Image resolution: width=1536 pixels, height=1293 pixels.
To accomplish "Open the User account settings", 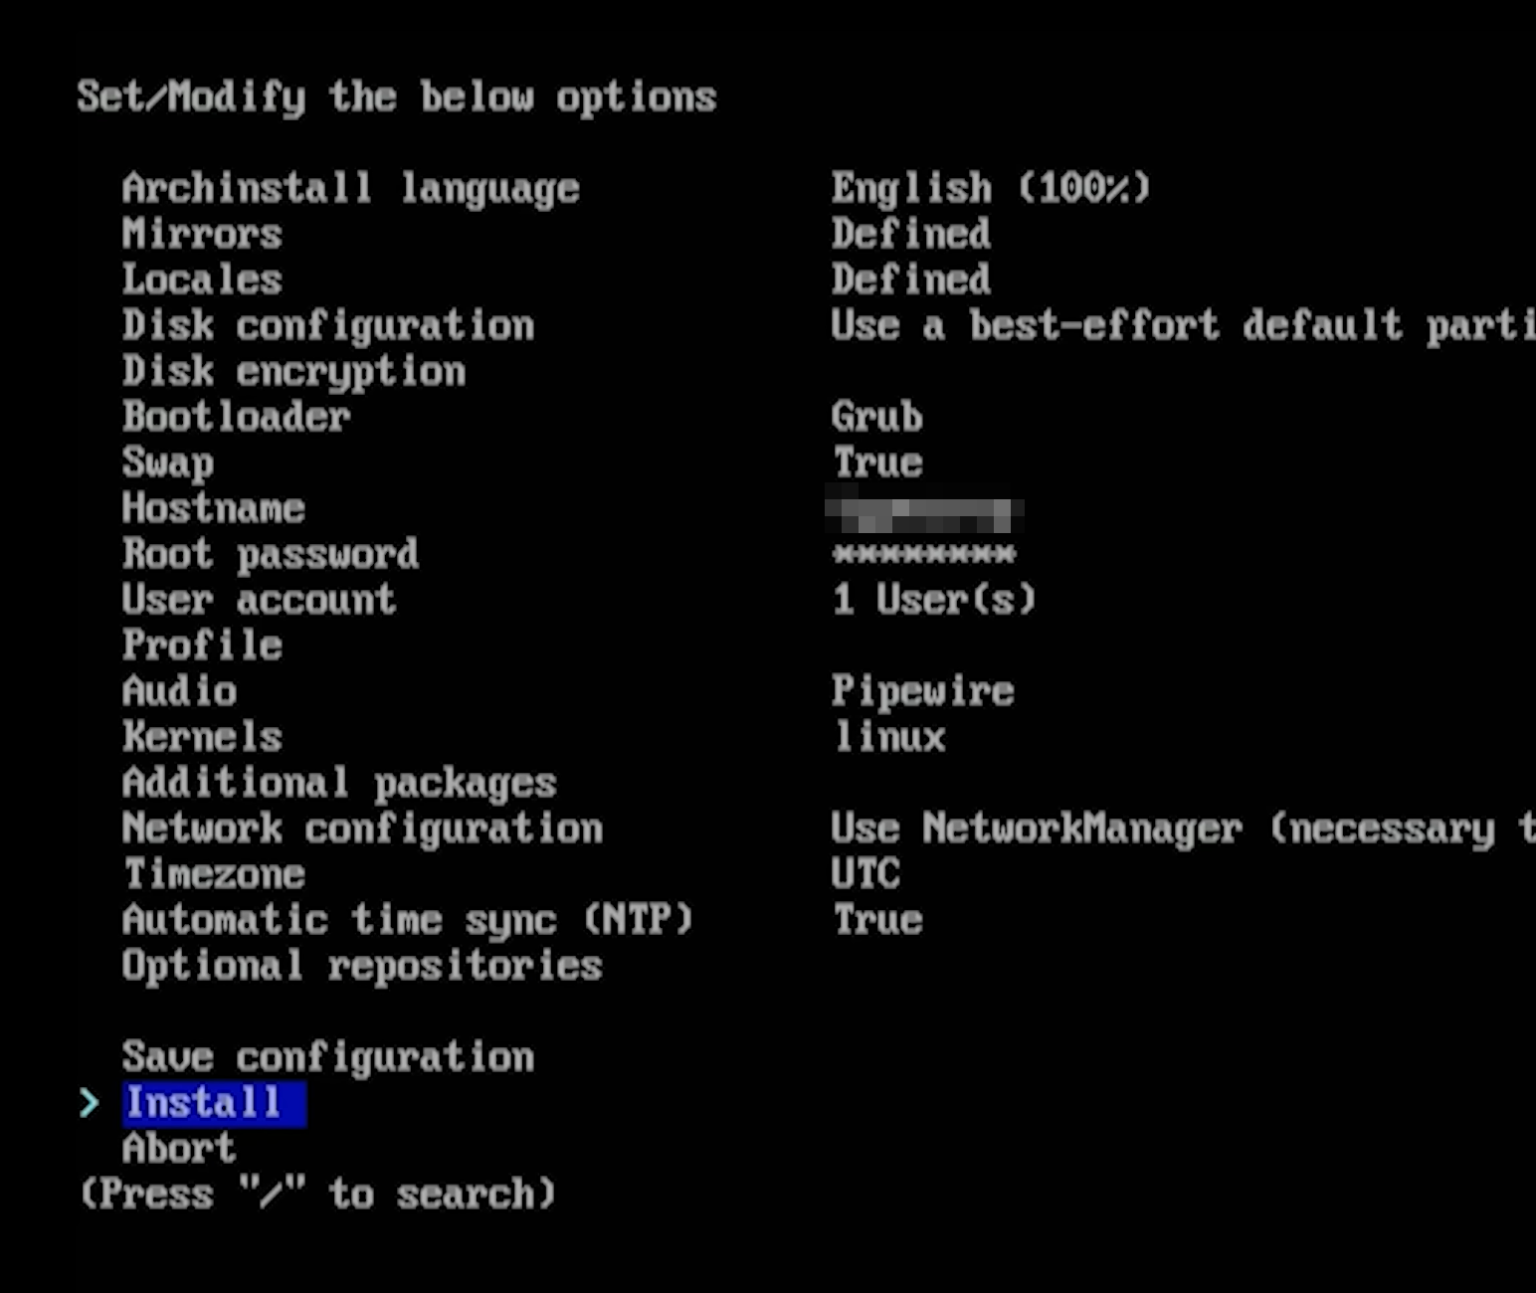I will (257, 600).
